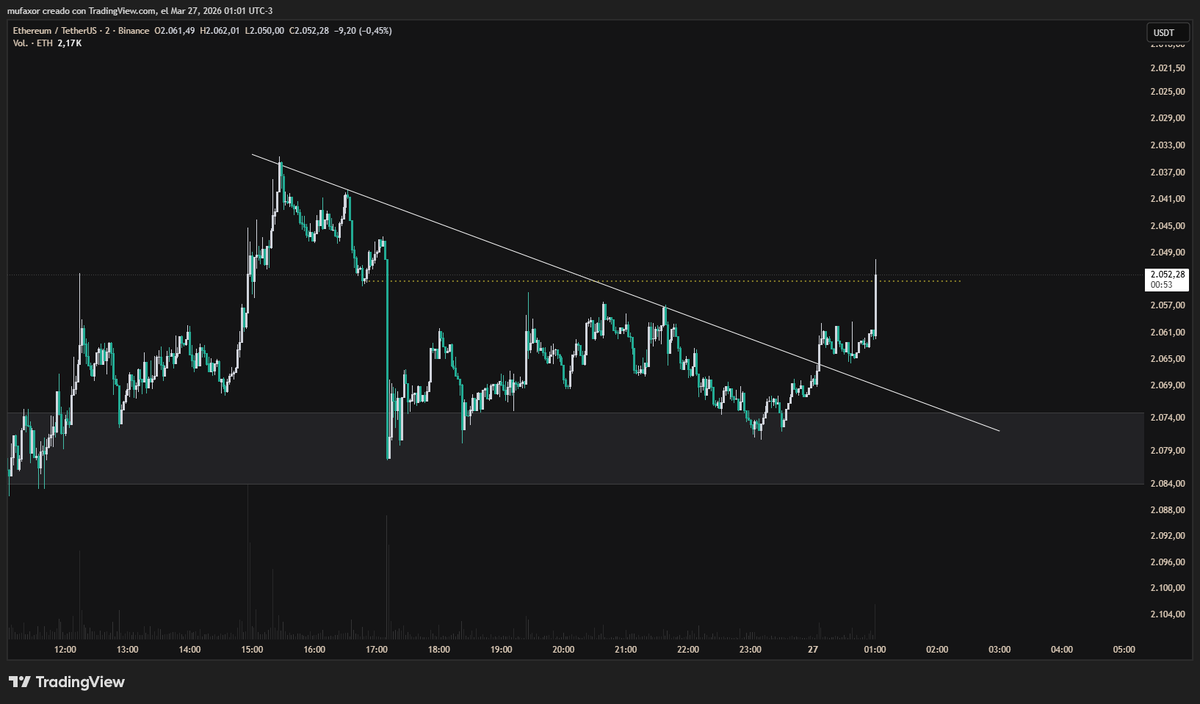Select the gray support zone rectangle
1200x704 pixels.
tap(575, 448)
